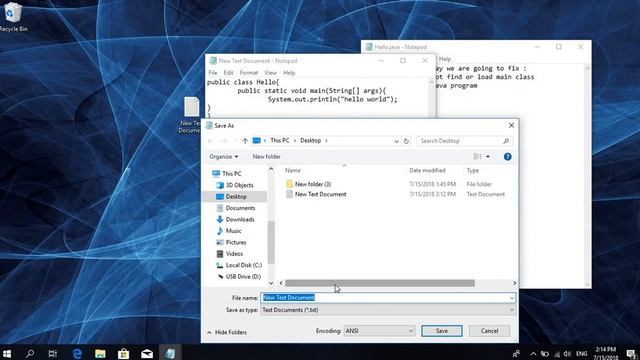Screen dimensions: 640x360
Task: Select the New folder (3) folder icon
Action: point(289,184)
